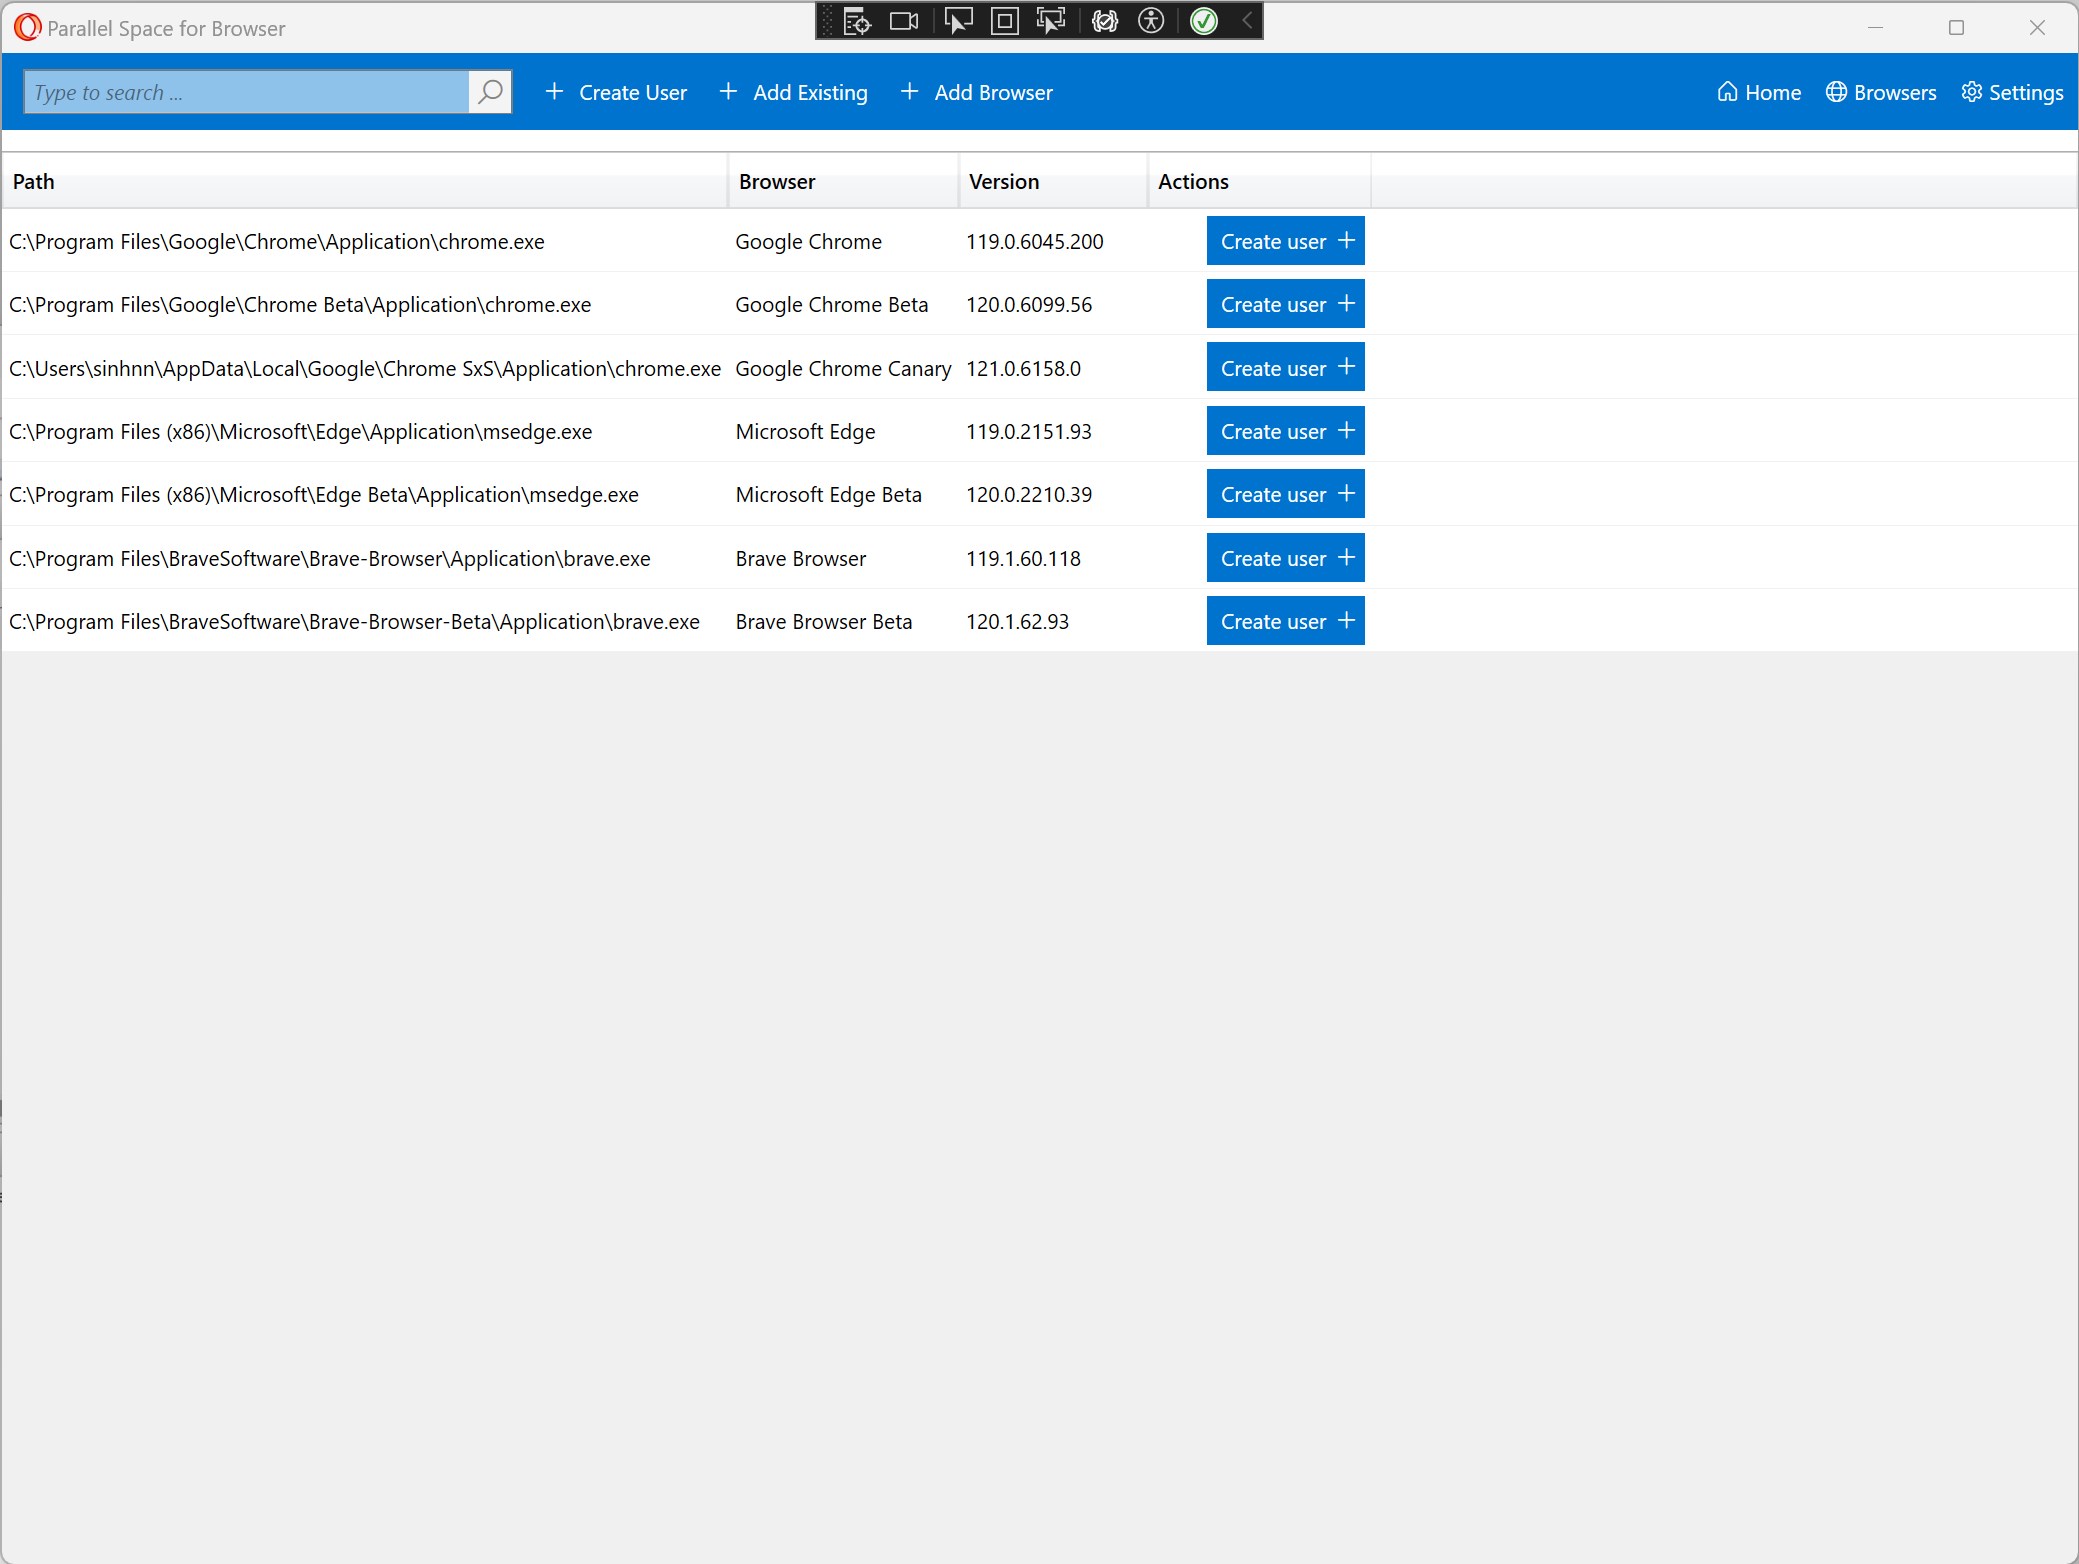Create user for Google Chrome Canary
2079x1564 pixels.
(1285, 368)
